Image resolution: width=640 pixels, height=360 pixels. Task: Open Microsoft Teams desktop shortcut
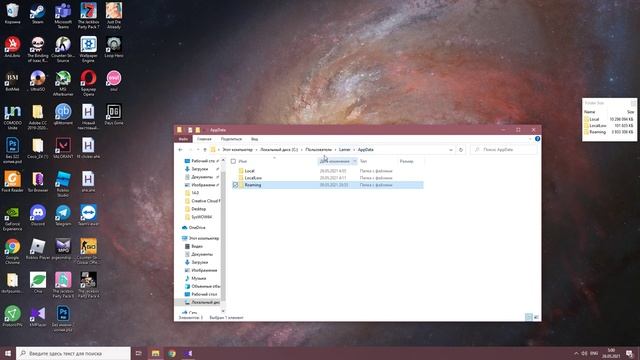(x=63, y=16)
